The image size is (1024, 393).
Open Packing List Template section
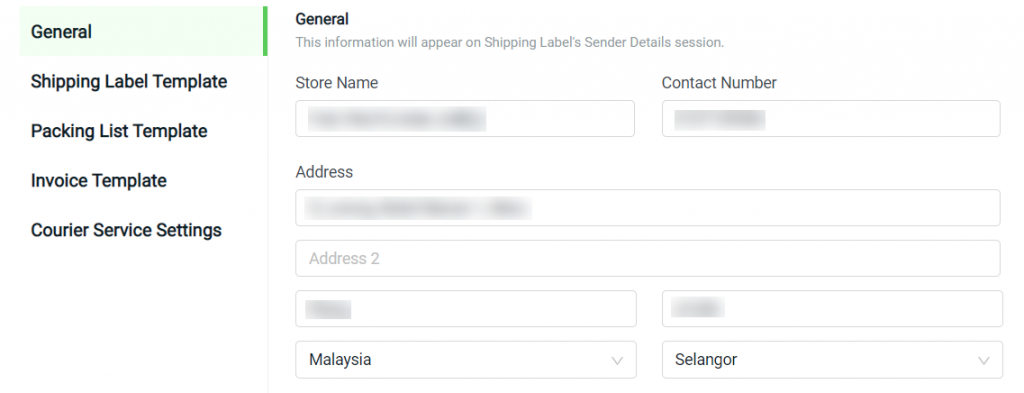[119, 131]
